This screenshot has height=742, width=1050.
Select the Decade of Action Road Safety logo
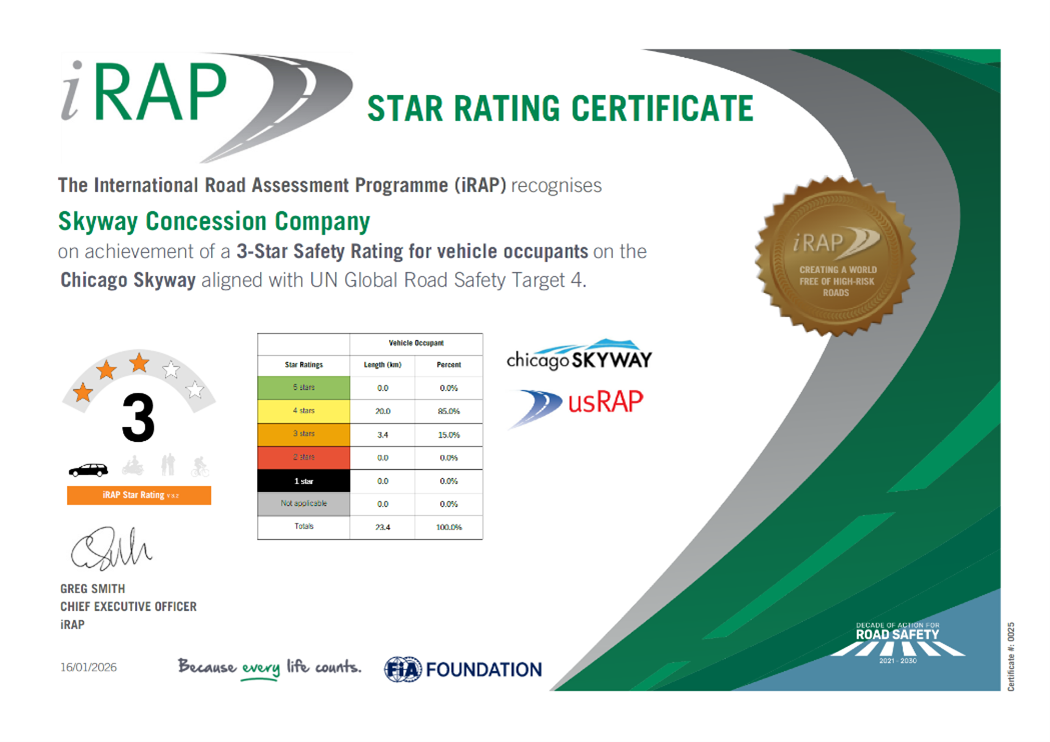click(x=898, y=641)
